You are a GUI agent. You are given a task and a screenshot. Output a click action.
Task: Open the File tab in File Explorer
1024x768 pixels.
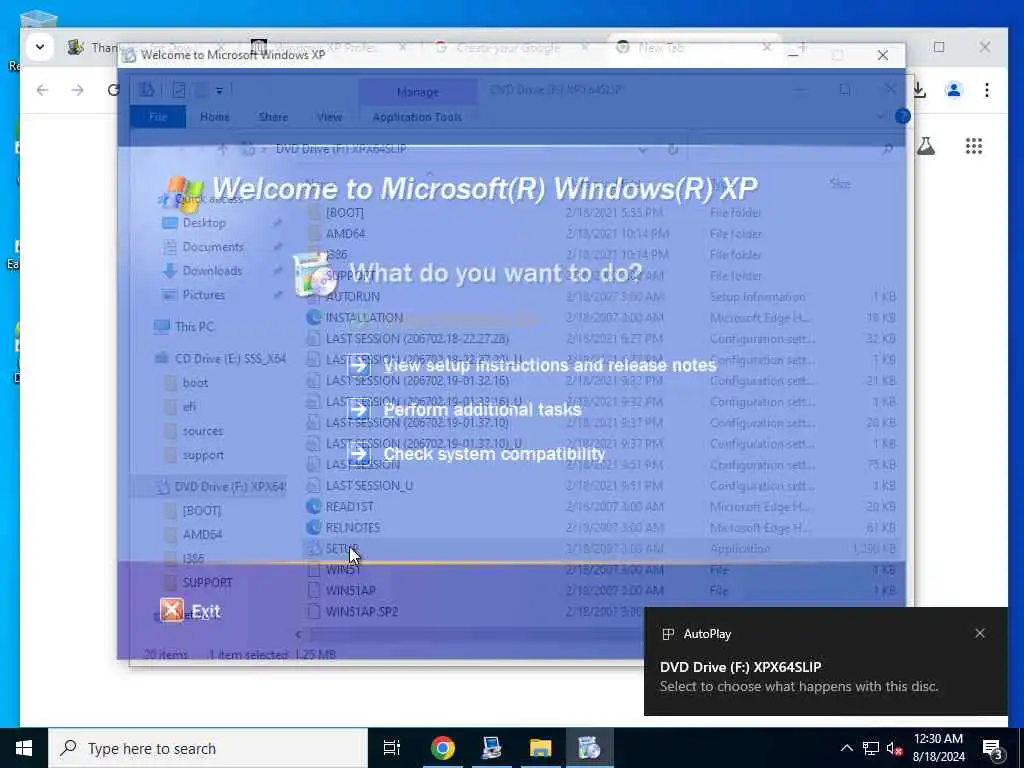pos(158,117)
